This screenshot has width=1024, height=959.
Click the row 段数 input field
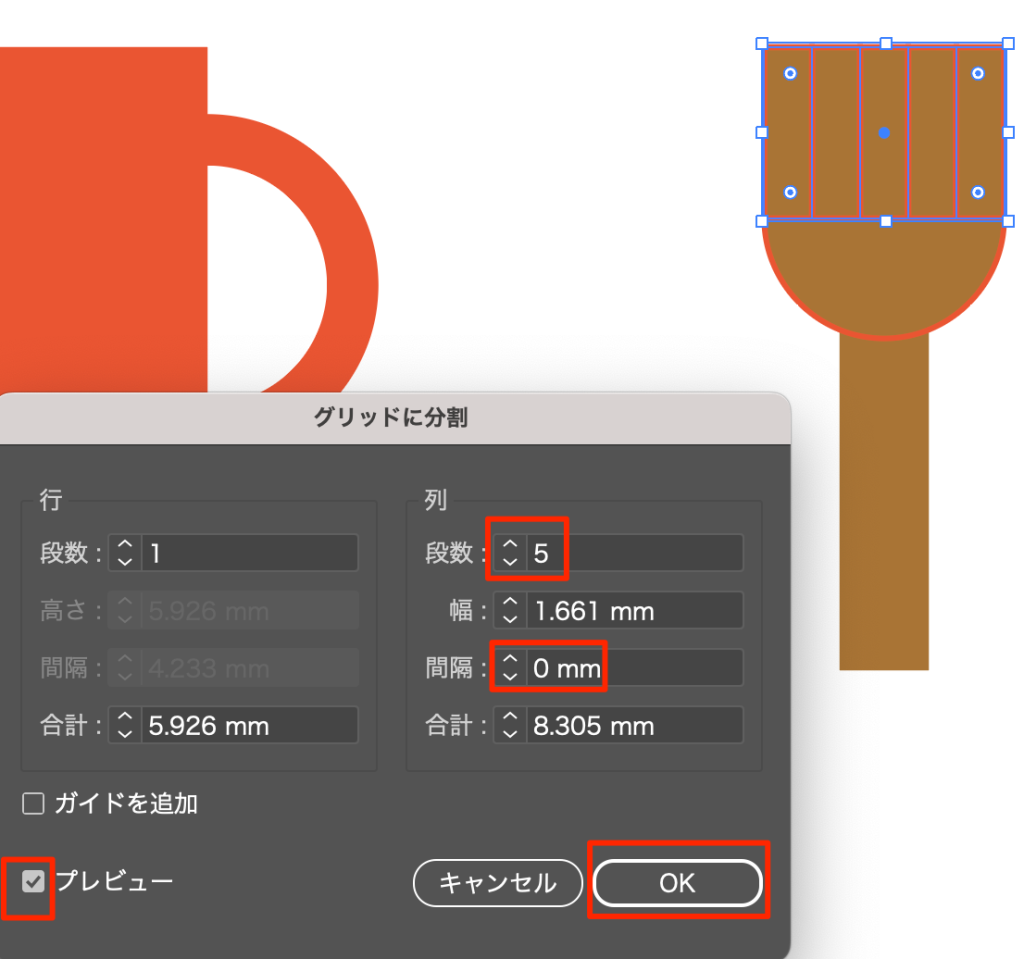coord(250,553)
